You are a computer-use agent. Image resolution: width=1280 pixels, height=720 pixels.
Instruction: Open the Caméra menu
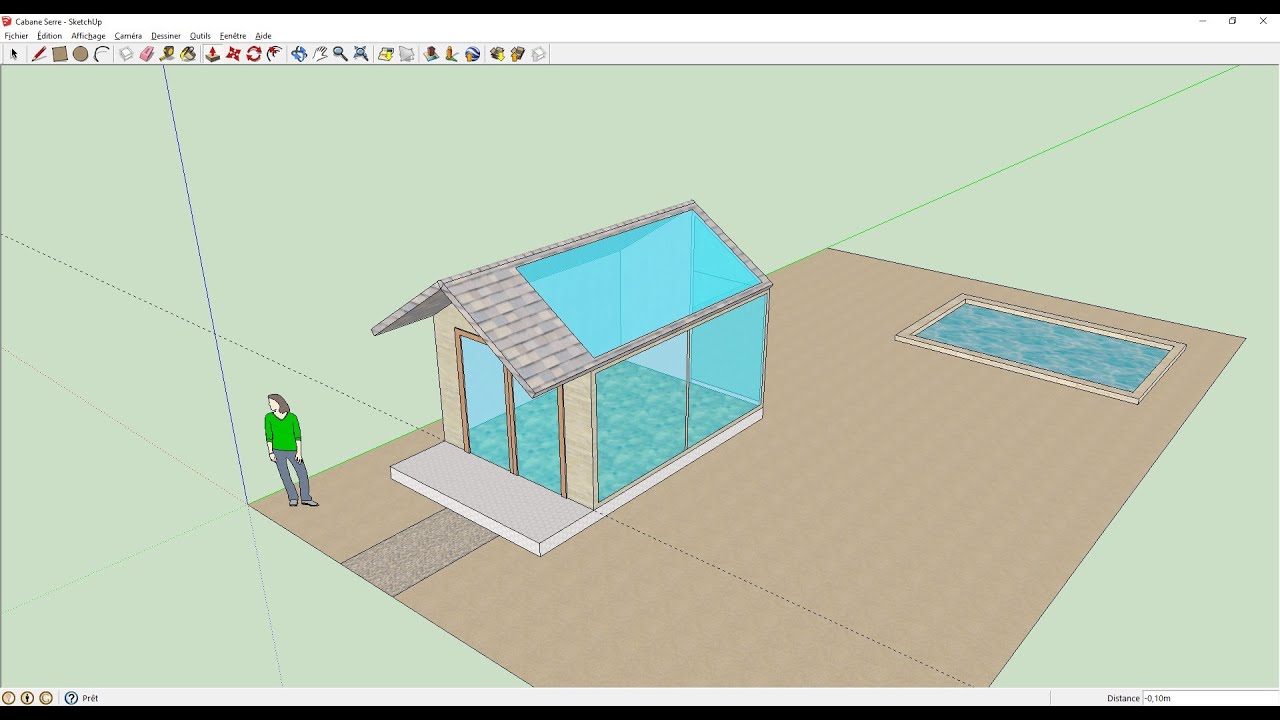[x=128, y=36]
